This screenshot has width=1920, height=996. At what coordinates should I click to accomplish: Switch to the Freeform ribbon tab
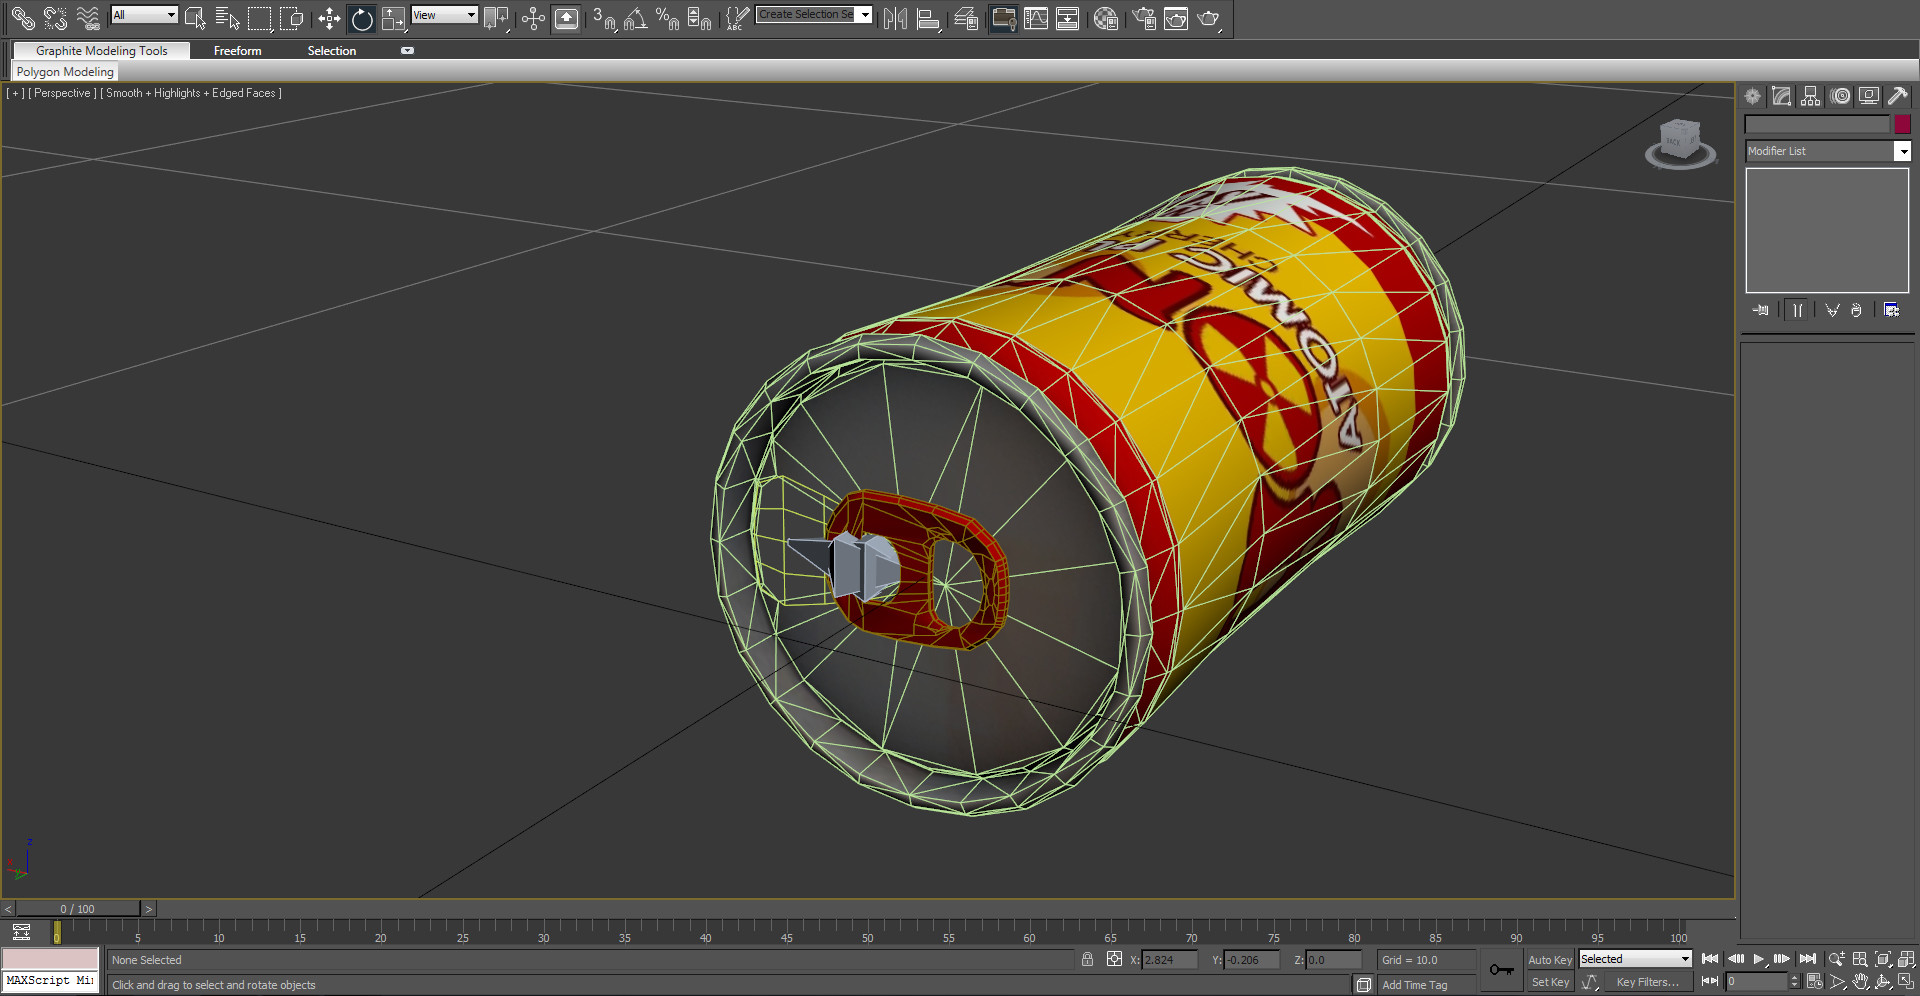[x=237, y=51]
